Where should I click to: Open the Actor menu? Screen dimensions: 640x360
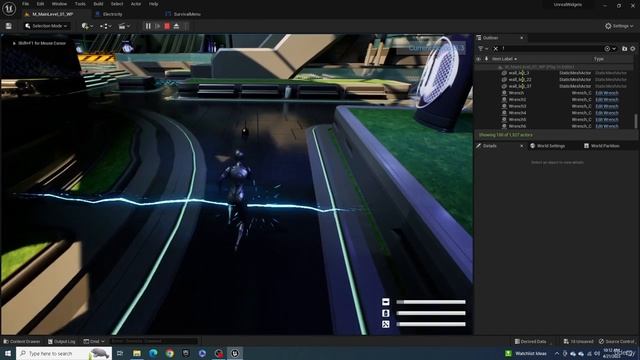[136, 4]
